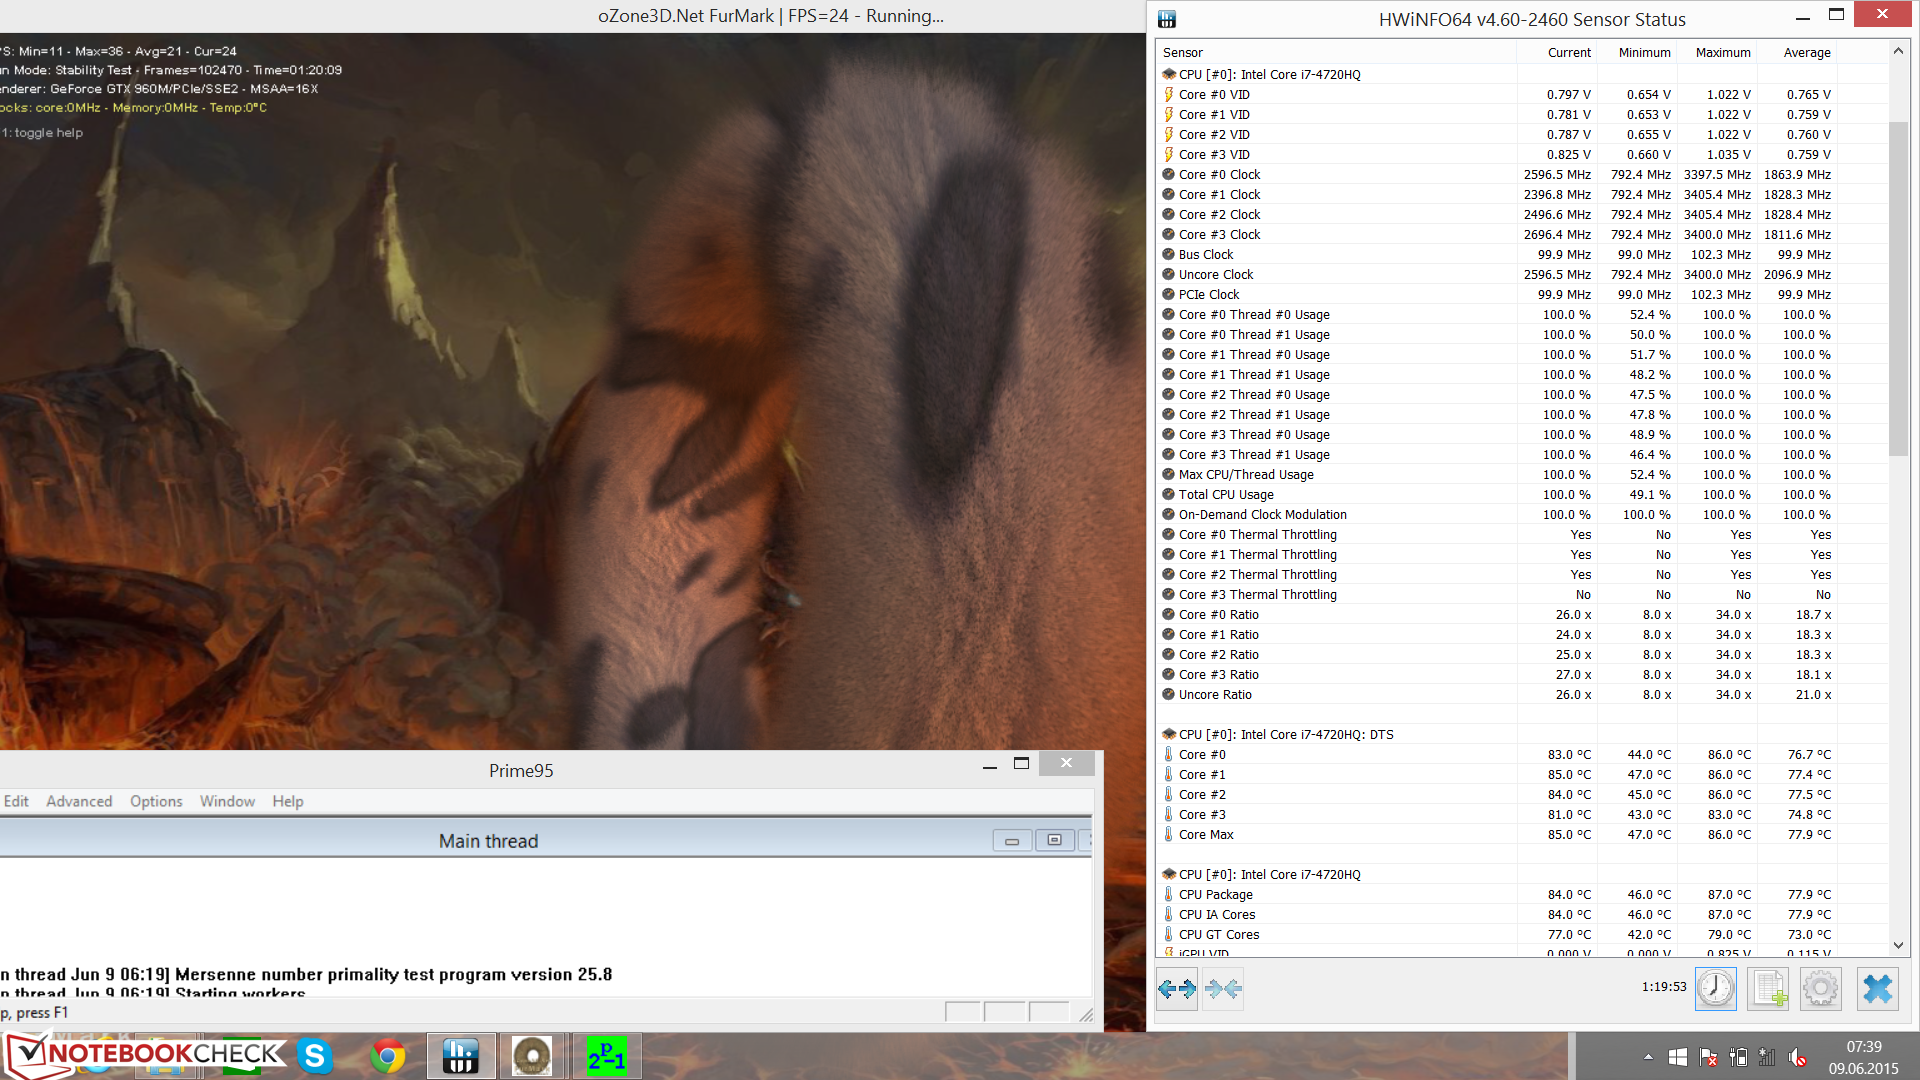Close sensors with blue X button
Screen dimensions: 1920x1080
(1877, 989)
